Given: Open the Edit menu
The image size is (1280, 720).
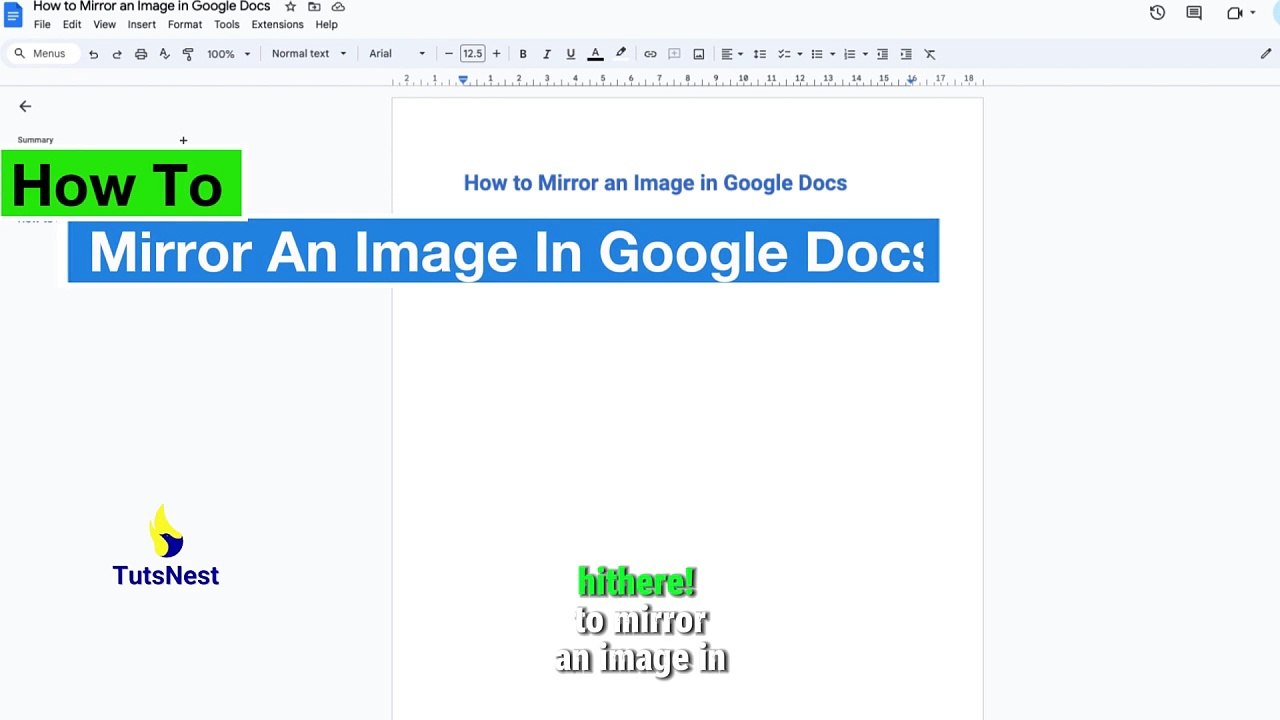Looking at the screenshot, I should pos(72,25).
